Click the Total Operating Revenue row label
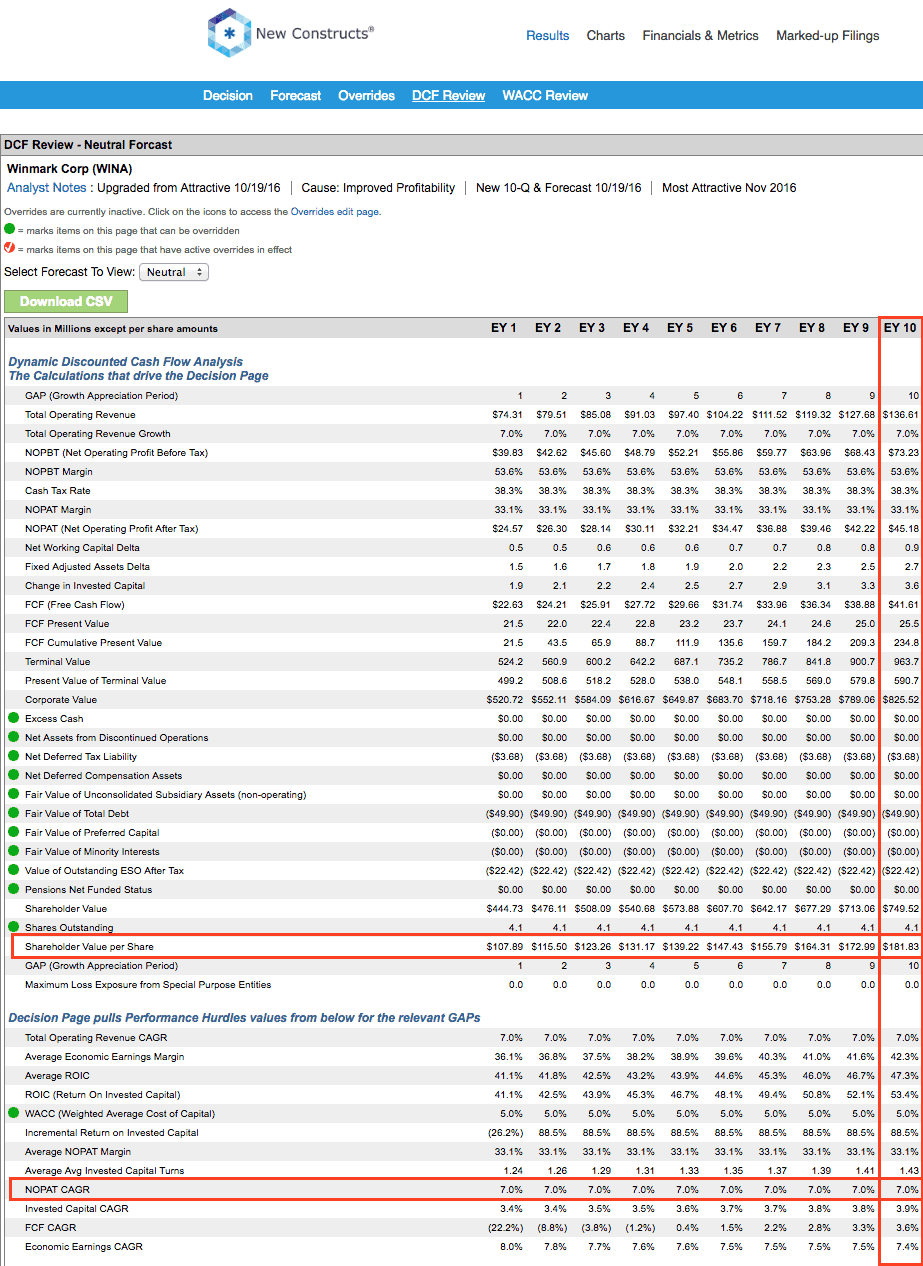The image size is (923, 1266). coord(80,414)
